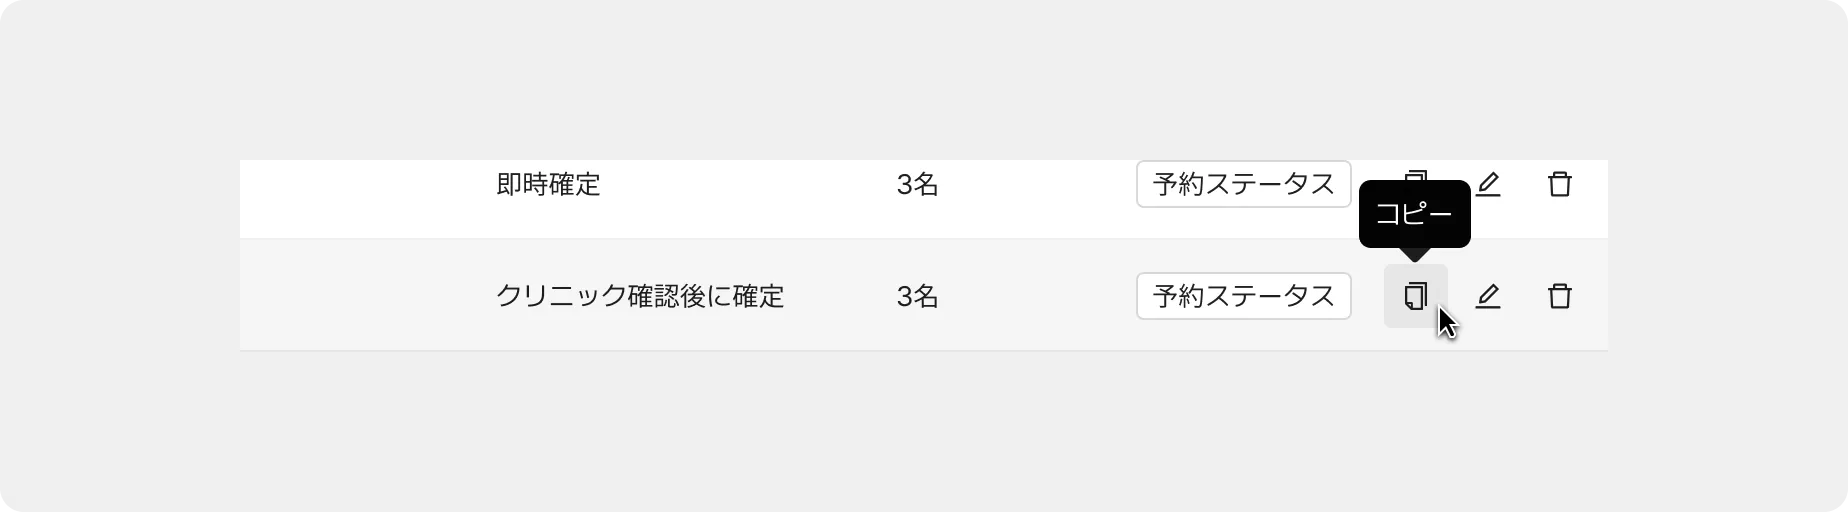Click the 3名 value in the クリニック確認後に確定 row
This screenshot has width=1848, height=512.
click(x=917, y=296)
